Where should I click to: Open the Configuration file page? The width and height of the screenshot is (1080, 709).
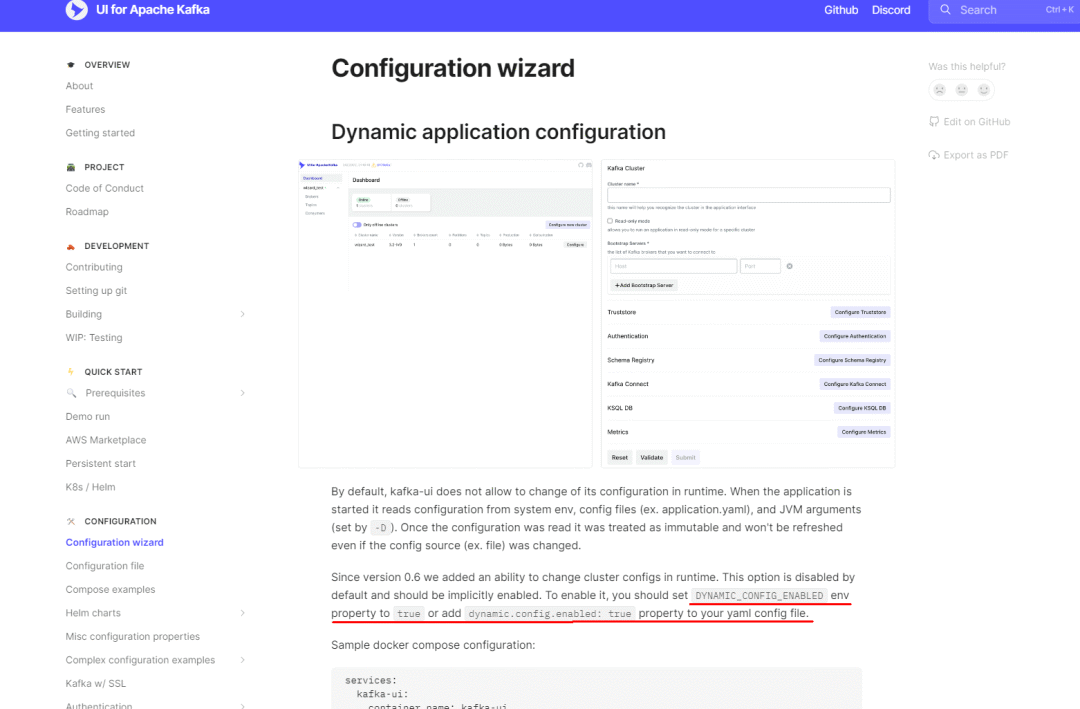coord(105,566)
